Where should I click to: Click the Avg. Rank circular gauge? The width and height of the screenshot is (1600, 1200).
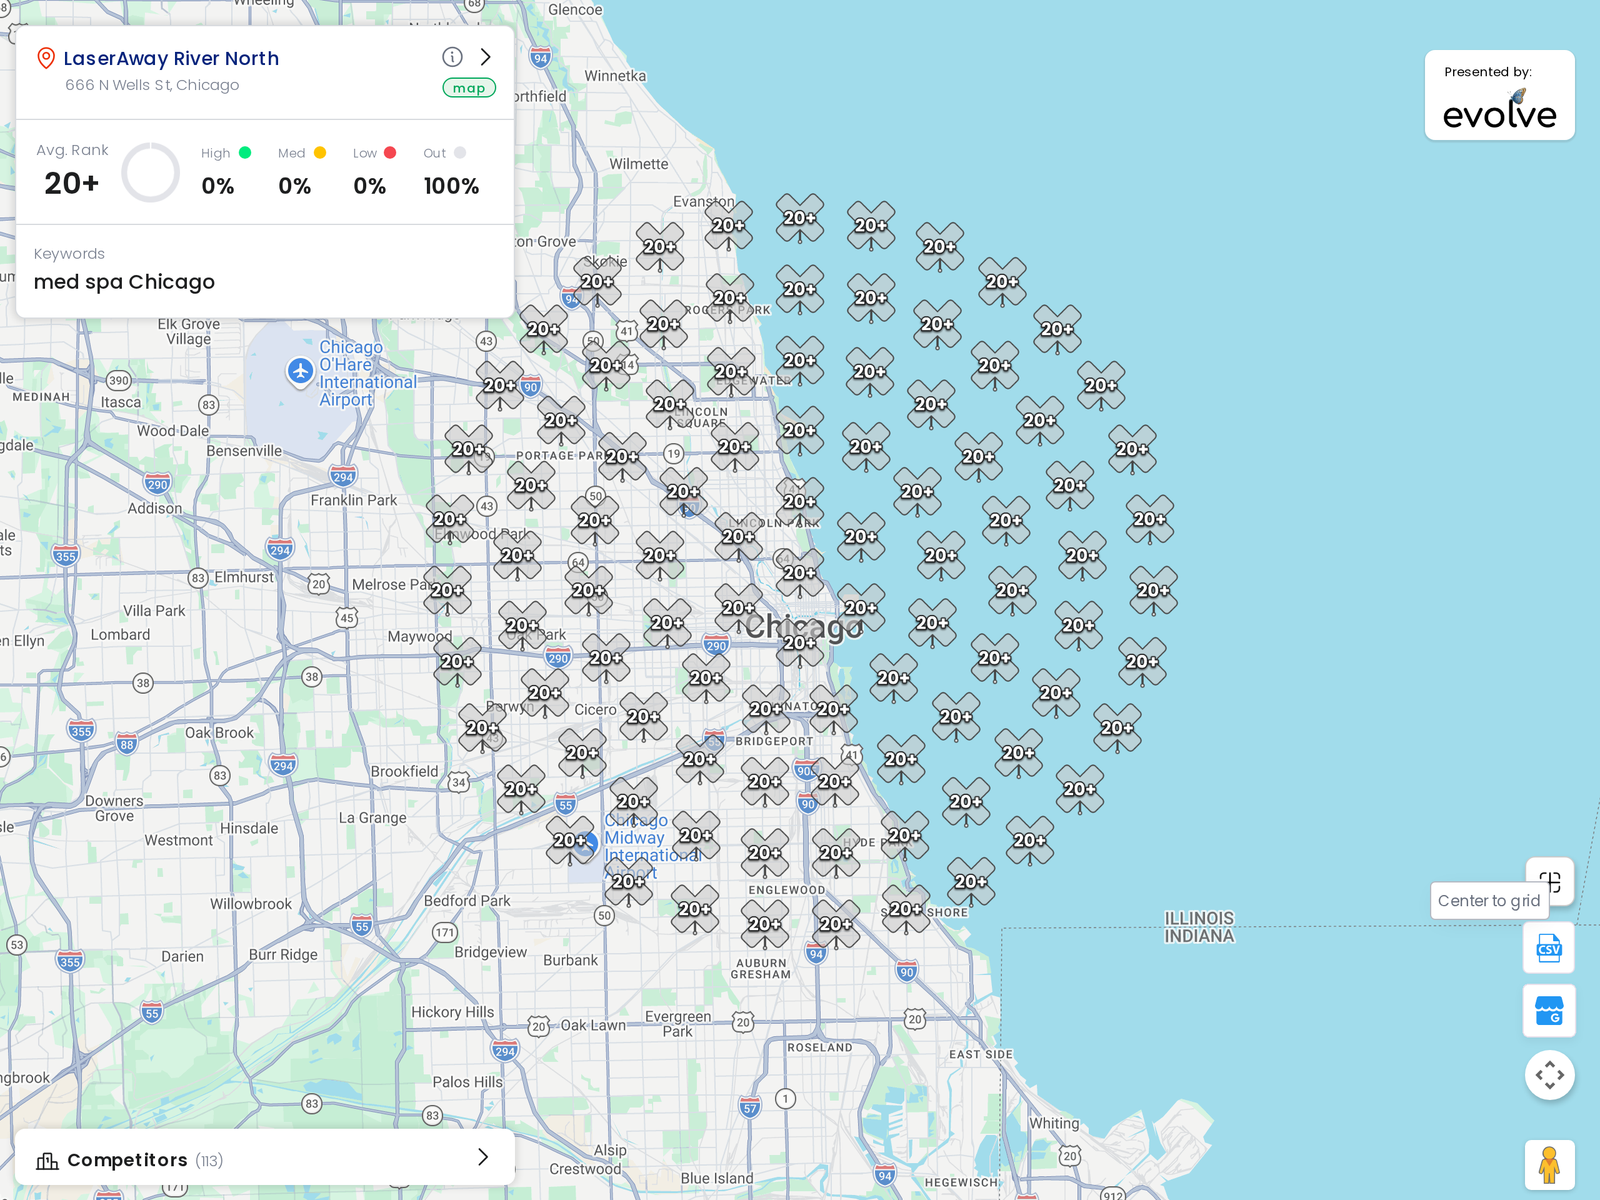(x=151, y=172)
